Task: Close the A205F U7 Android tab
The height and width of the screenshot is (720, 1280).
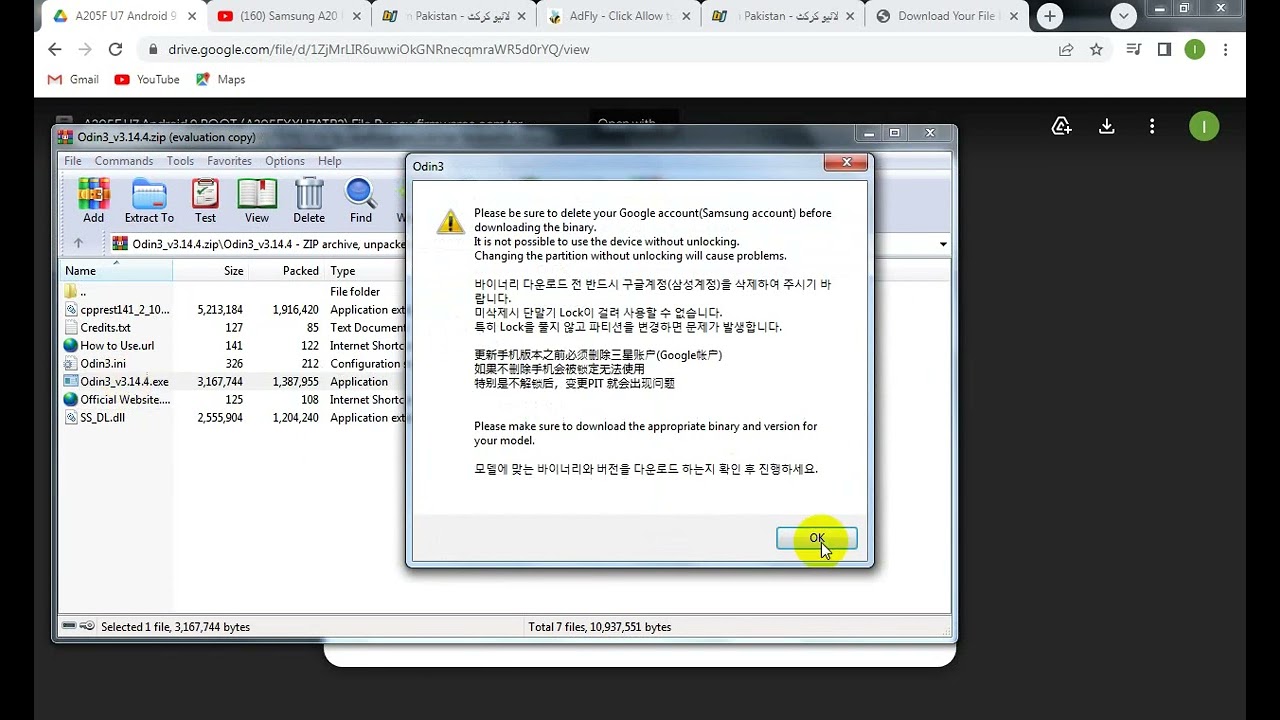Action: 192,16
